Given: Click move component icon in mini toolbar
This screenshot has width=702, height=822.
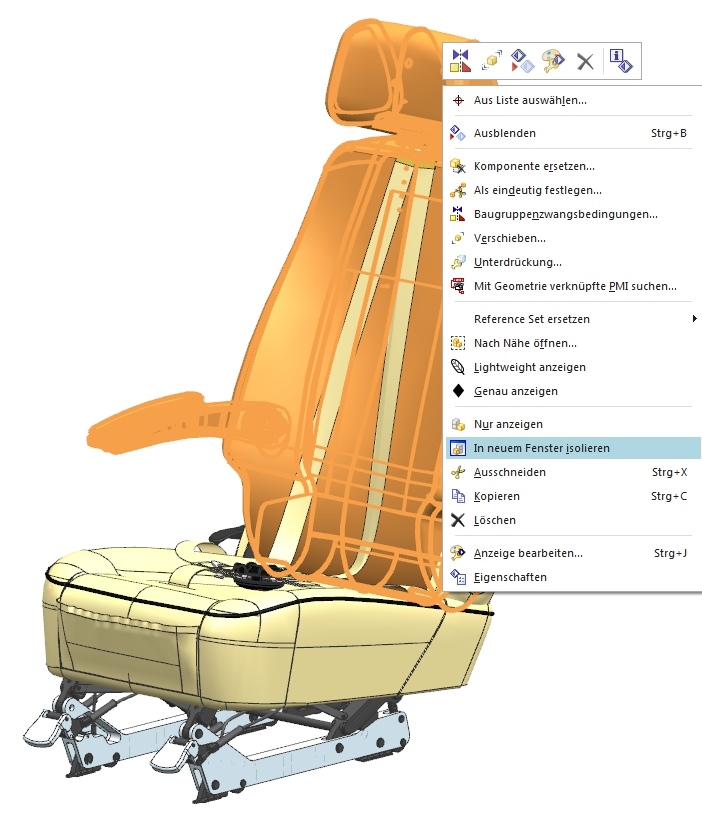Looking at the screenshot, I should tap(491, 61).
